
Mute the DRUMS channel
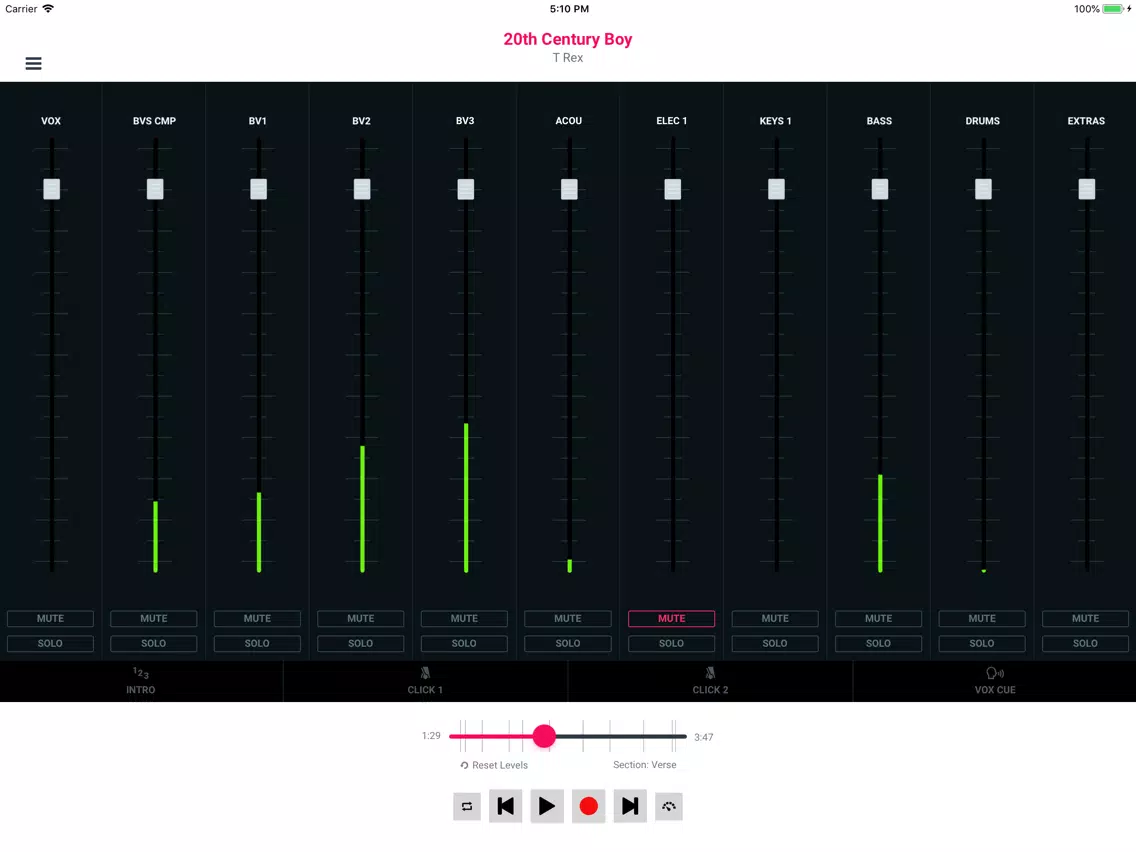[982, 619]
